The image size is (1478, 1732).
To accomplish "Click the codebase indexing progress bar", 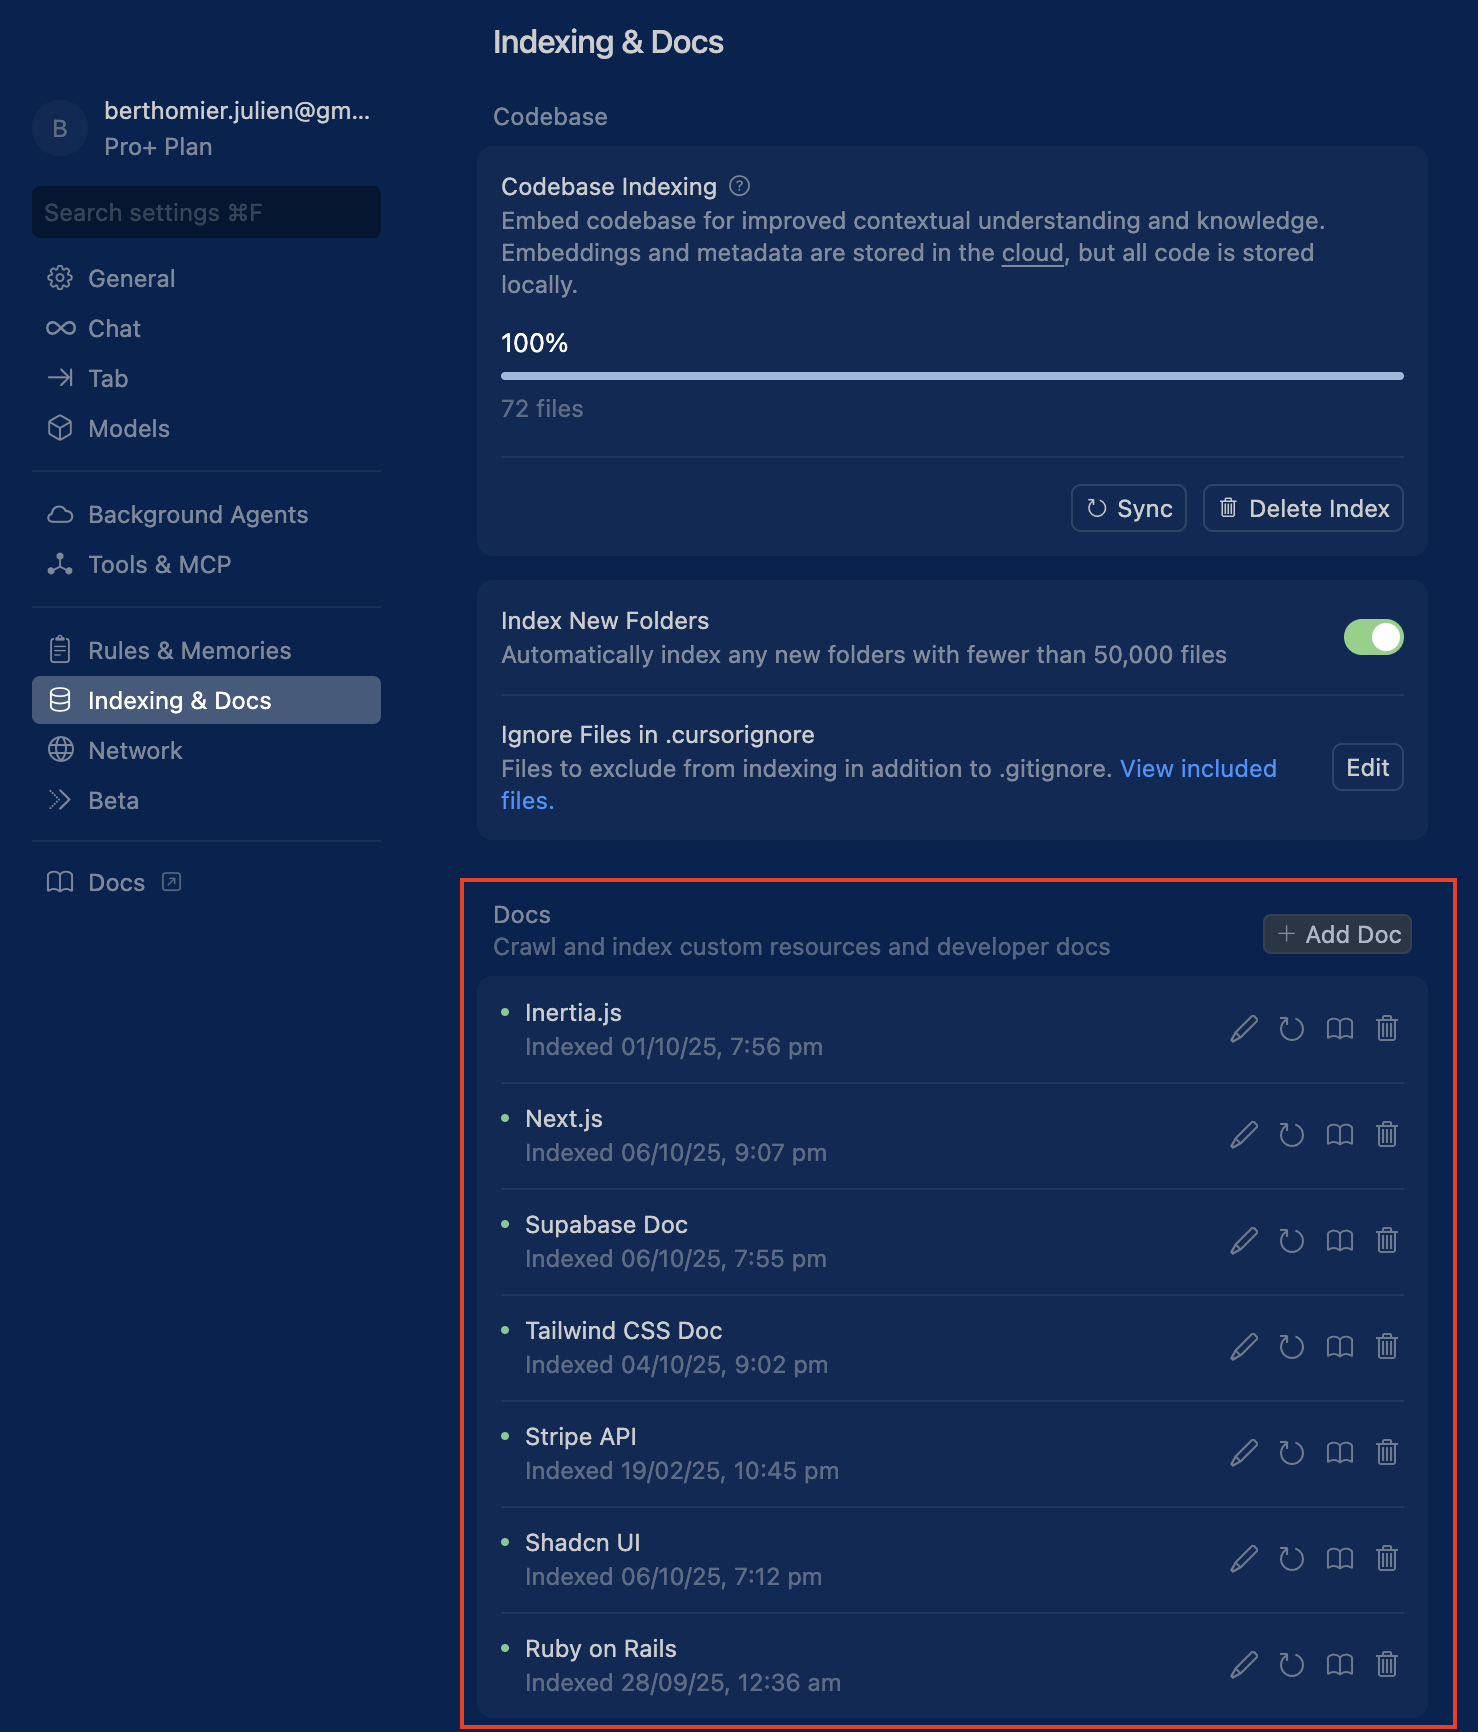I will [951, 376].
